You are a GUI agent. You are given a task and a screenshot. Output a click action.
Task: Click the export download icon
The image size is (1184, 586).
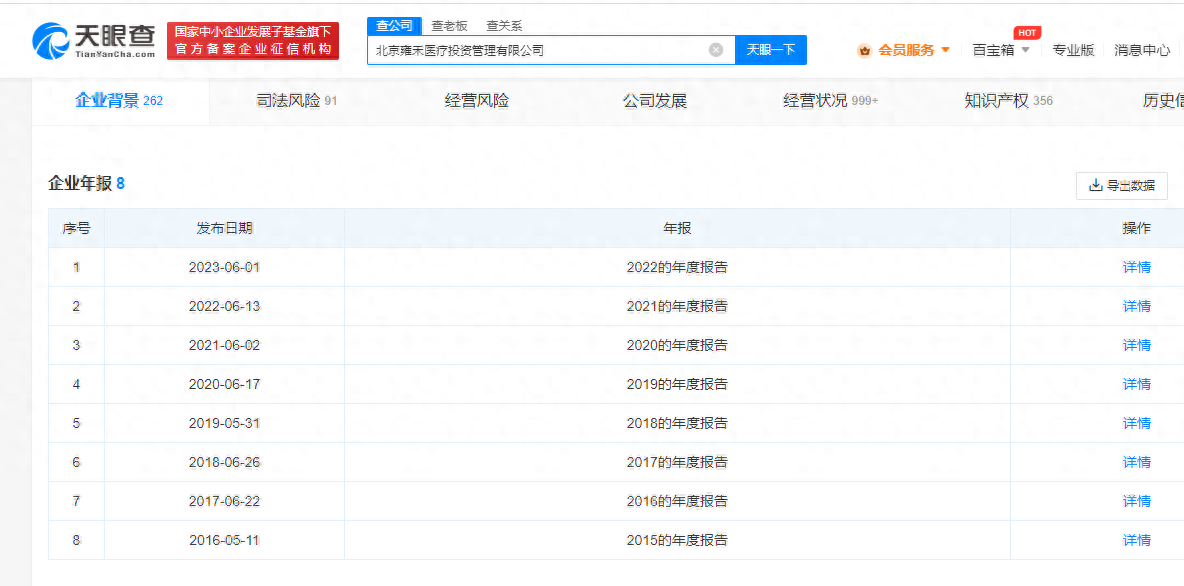(1095, 185)
